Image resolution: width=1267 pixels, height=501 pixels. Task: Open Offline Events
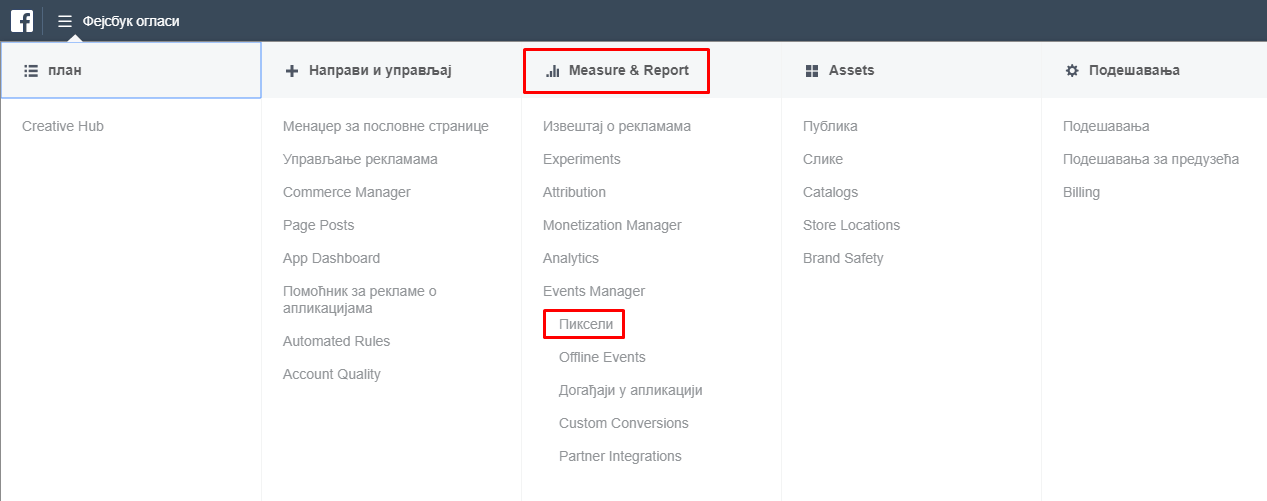click(x=602, y=357)
